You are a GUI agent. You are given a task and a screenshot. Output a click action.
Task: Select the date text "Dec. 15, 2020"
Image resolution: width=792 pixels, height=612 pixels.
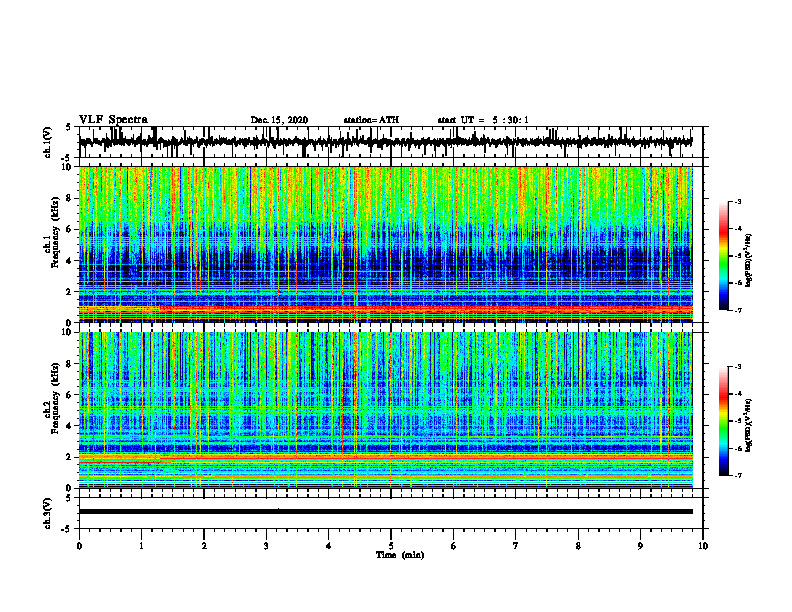click(x=279, y=120)
